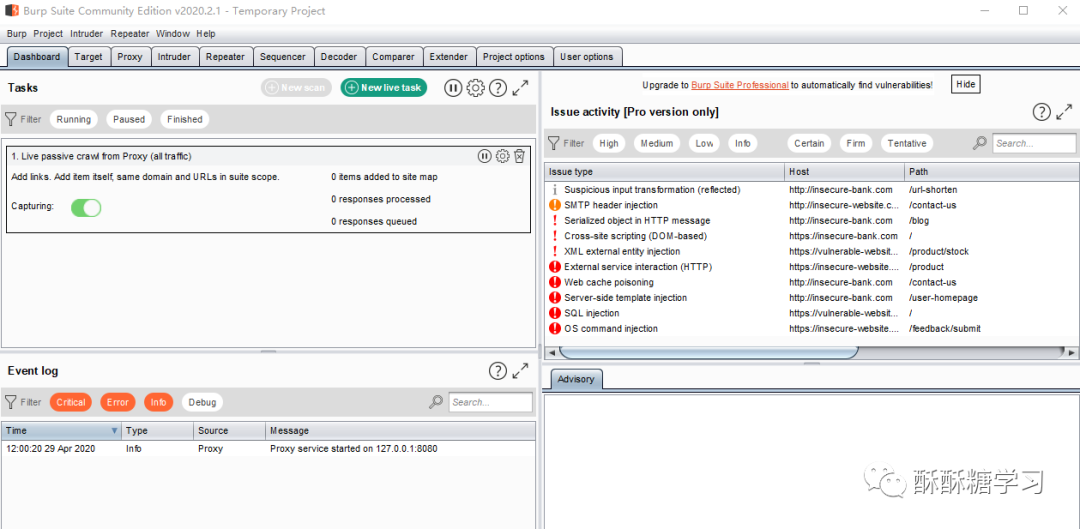Open the Burp menu
This screenshot has width=1080, height=529.
(17, 34)
